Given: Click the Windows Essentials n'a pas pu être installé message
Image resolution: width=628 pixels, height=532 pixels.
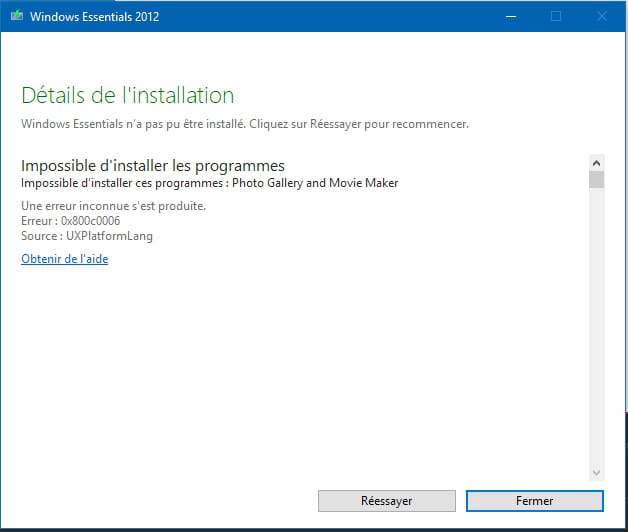Looking at the screenshot, I should click(245, 124).
